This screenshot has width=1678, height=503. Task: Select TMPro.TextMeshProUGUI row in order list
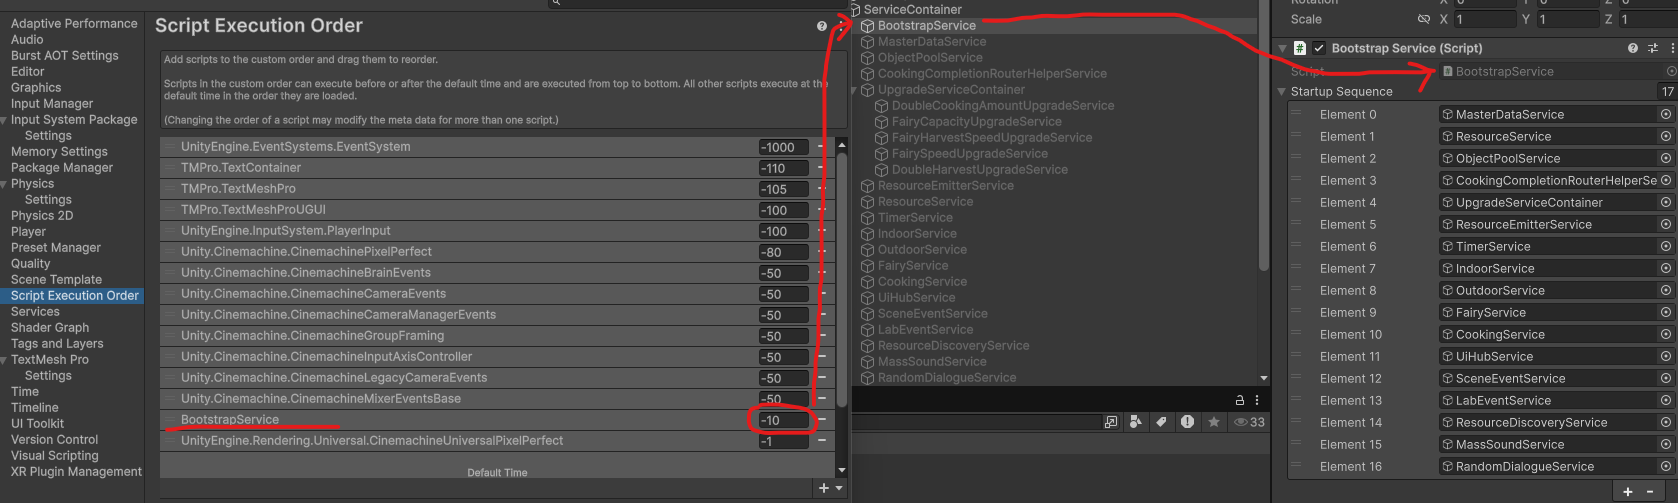(x=497, y=210)
